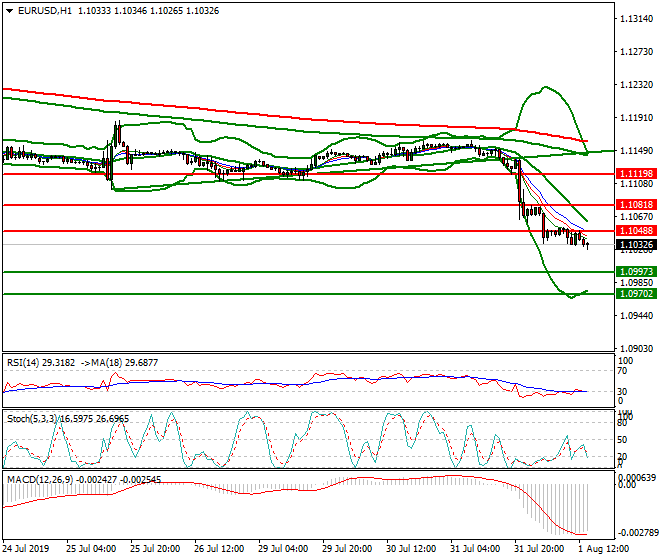Screen dimensions: 660x560
Task: Select the 31 Jul 04:00 time axis label
Action: point(475,549)
